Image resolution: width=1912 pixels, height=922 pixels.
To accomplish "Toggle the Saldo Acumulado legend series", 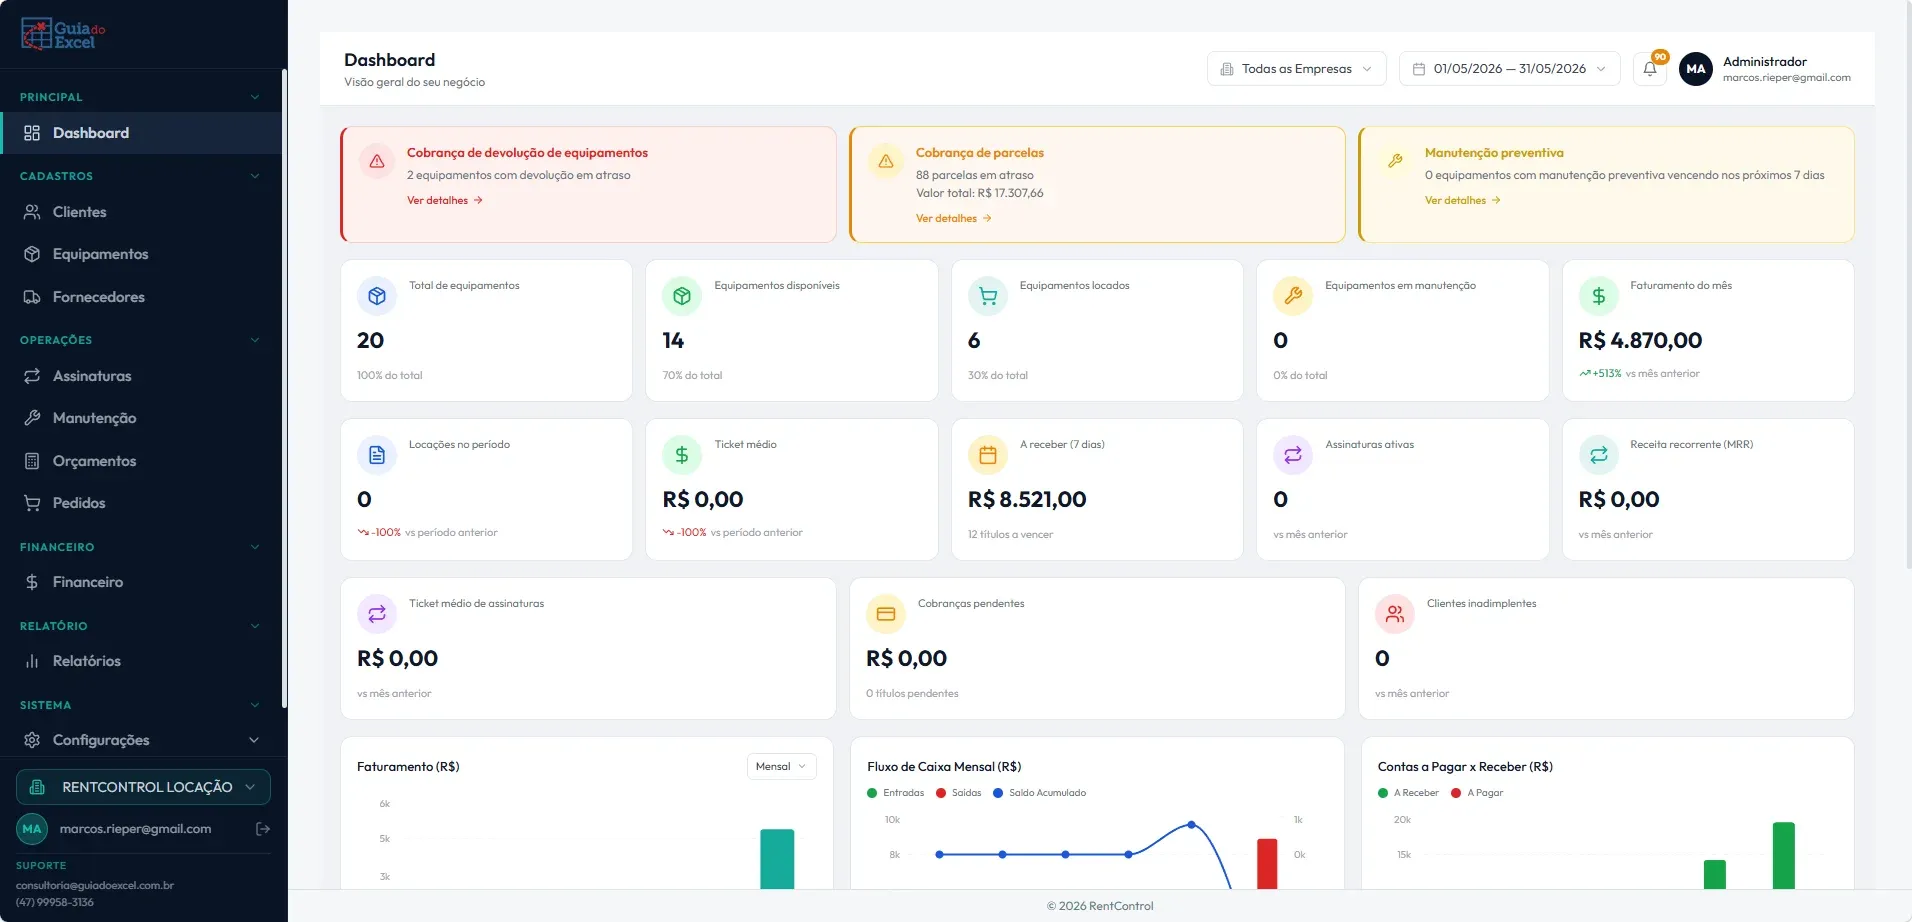I will point(1039,793).
